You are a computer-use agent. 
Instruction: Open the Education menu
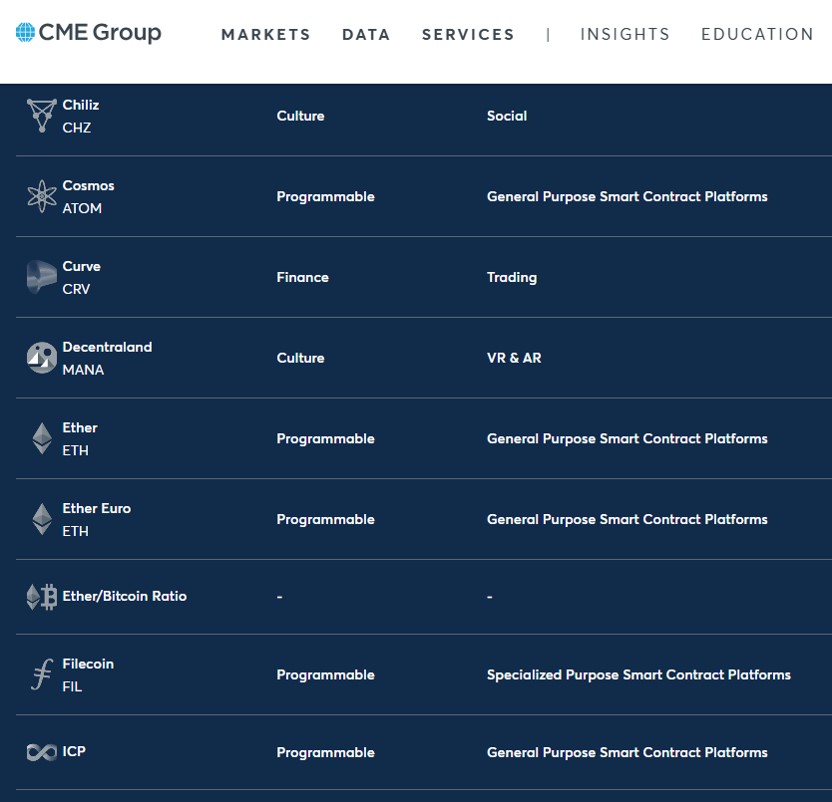pyautogui.click(x=757, y=35)
